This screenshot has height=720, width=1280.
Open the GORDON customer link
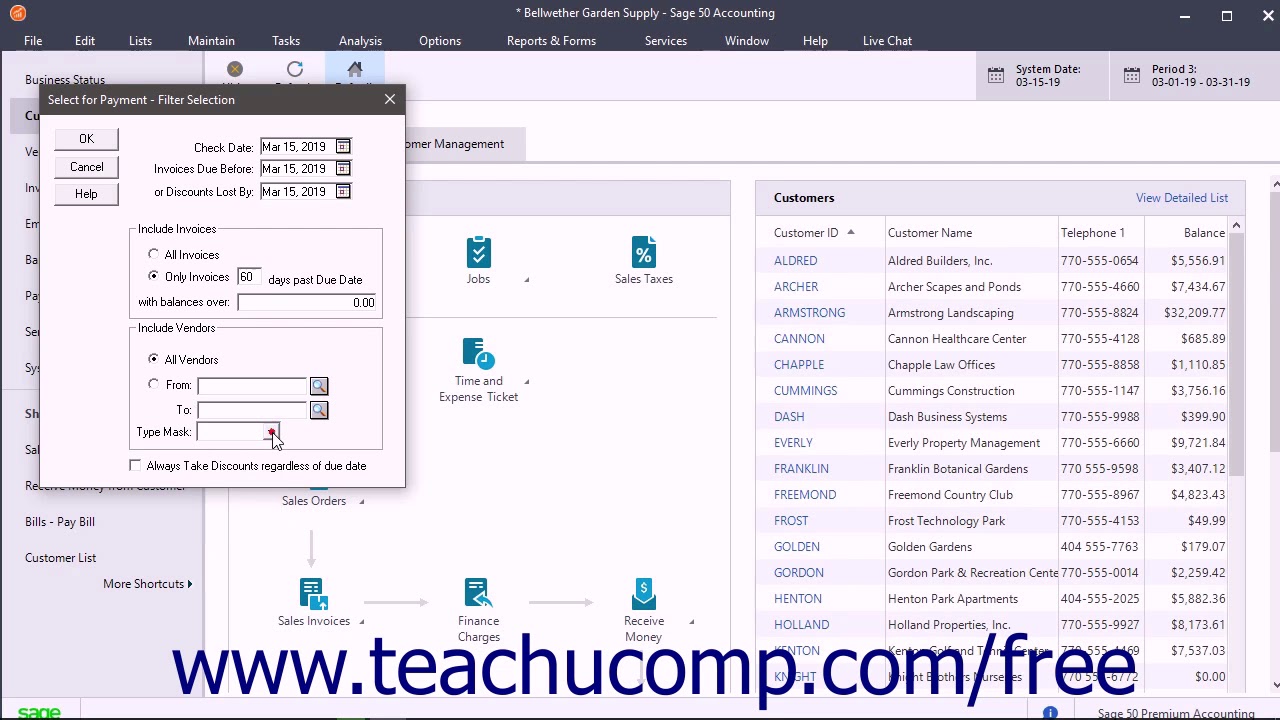[798, 573]
